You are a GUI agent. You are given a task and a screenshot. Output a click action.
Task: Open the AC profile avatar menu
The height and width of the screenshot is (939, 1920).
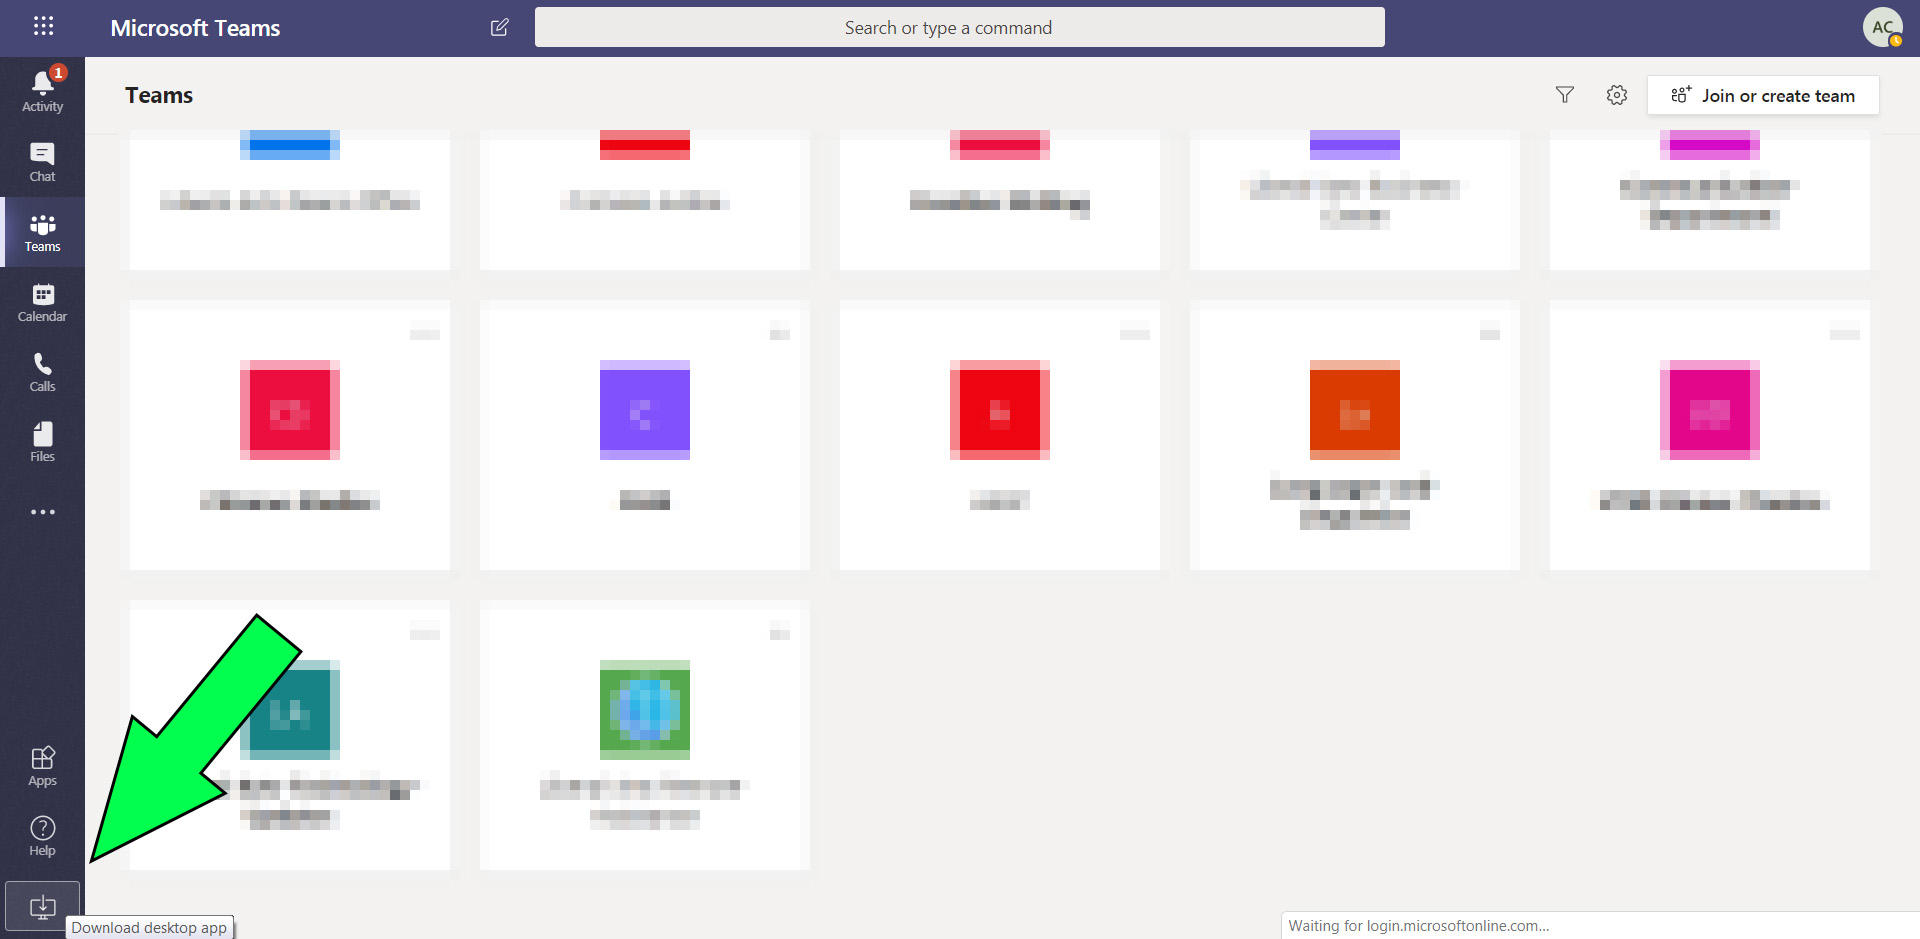point(1883,27)
